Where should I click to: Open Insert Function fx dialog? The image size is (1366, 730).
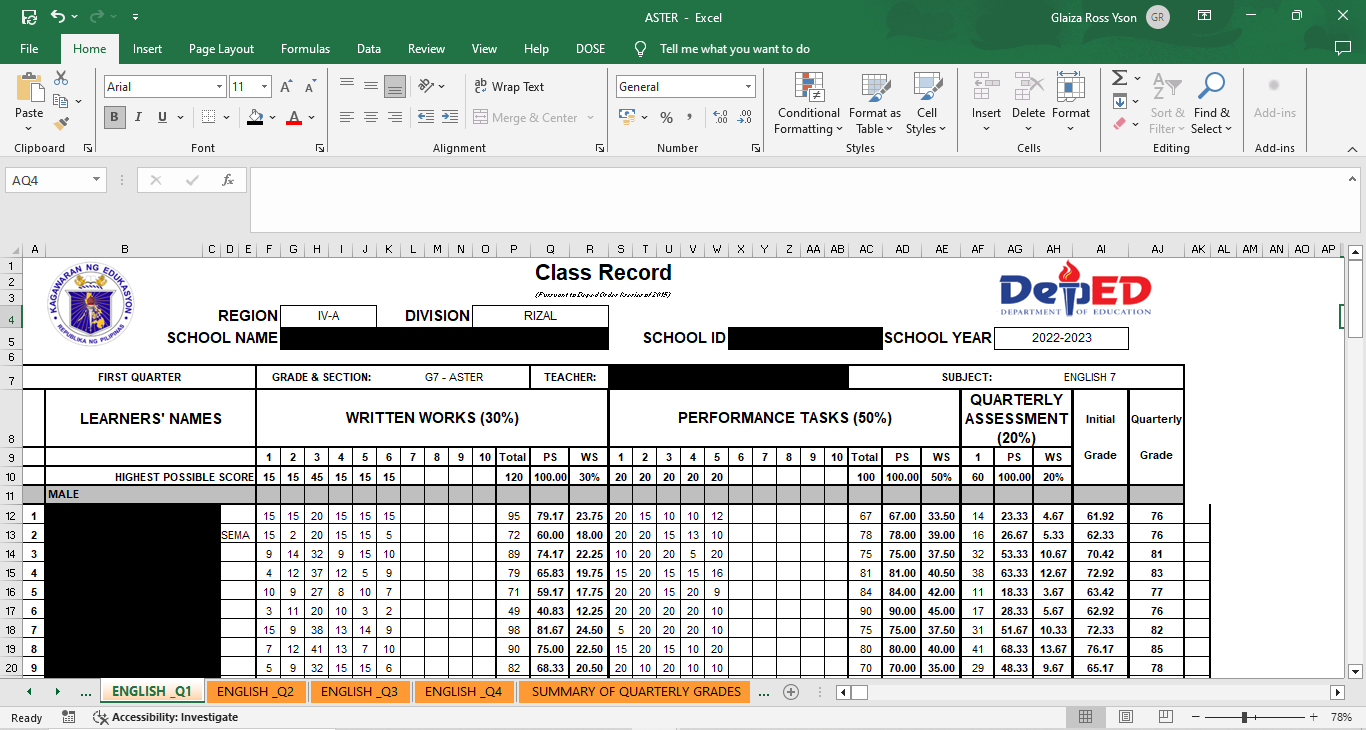(x=228, y=180)
